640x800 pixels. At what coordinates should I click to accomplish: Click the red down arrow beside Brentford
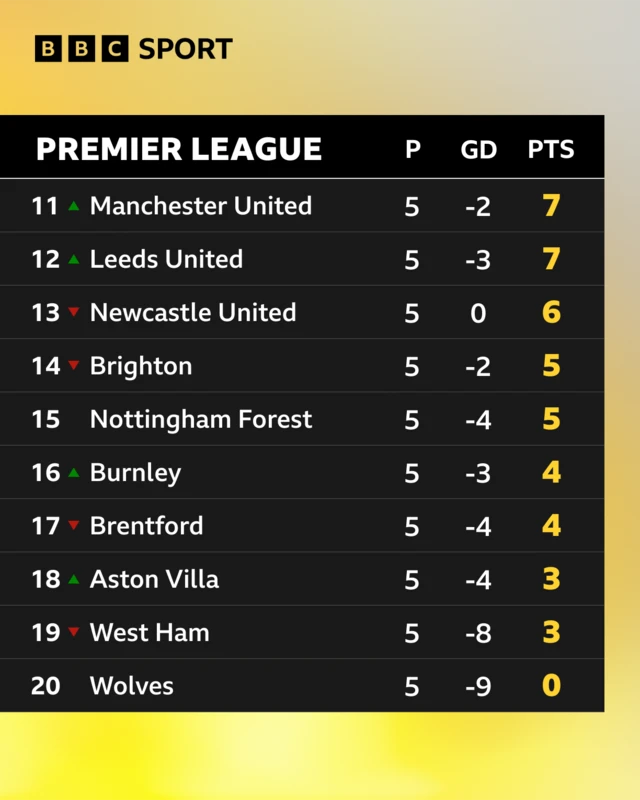coord(73,526)
